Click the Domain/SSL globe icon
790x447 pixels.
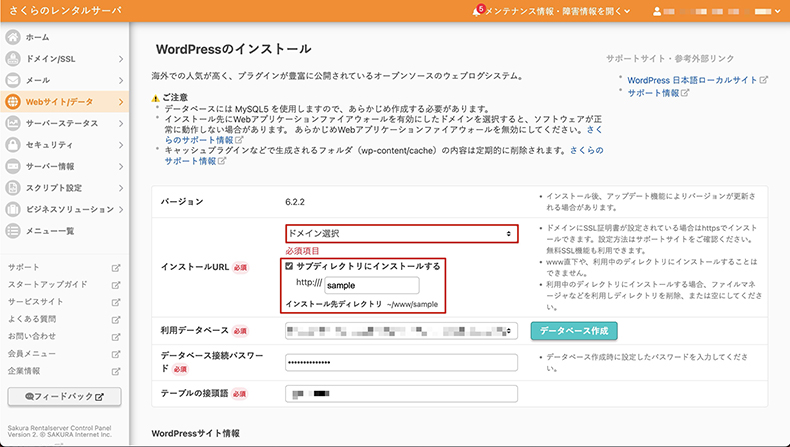pos(13,59)
